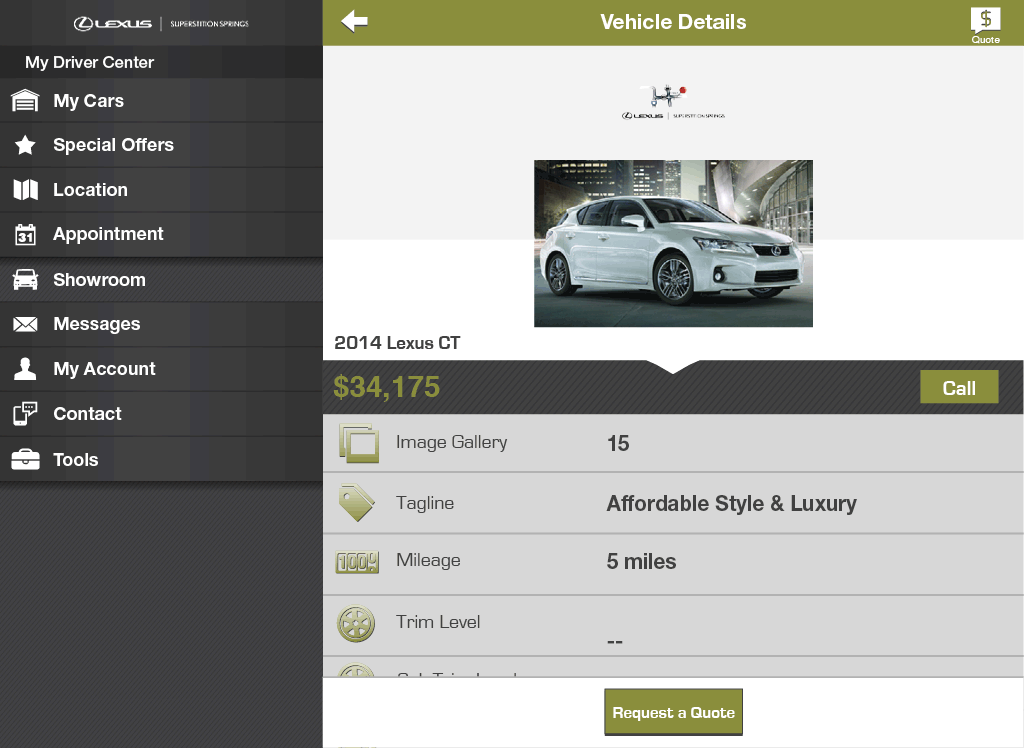Select the Mileage row label

pos(428,561)
